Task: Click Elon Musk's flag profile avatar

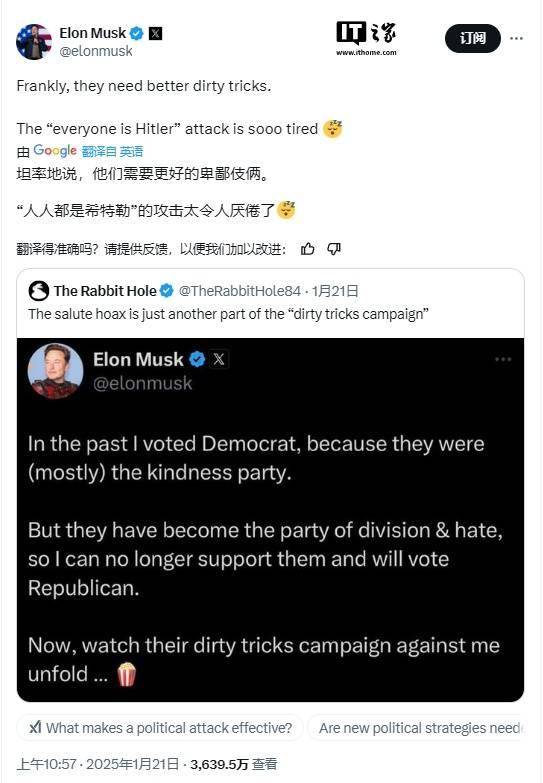Action: [x=34, y=42]
